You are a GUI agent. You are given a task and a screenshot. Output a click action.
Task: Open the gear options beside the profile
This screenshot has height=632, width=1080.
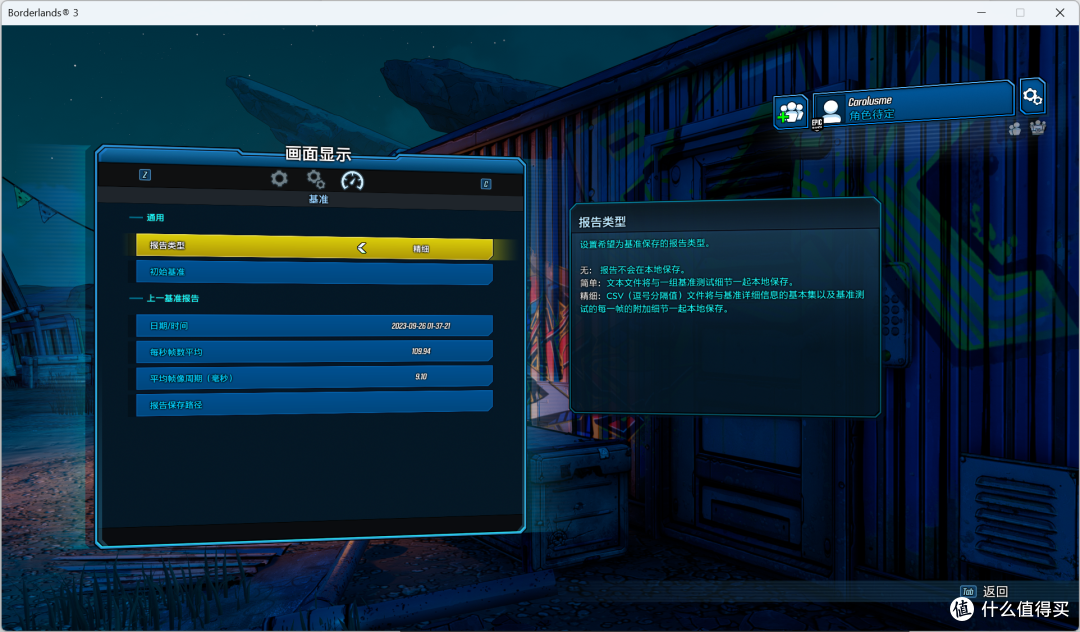[x=1032, y=96]
